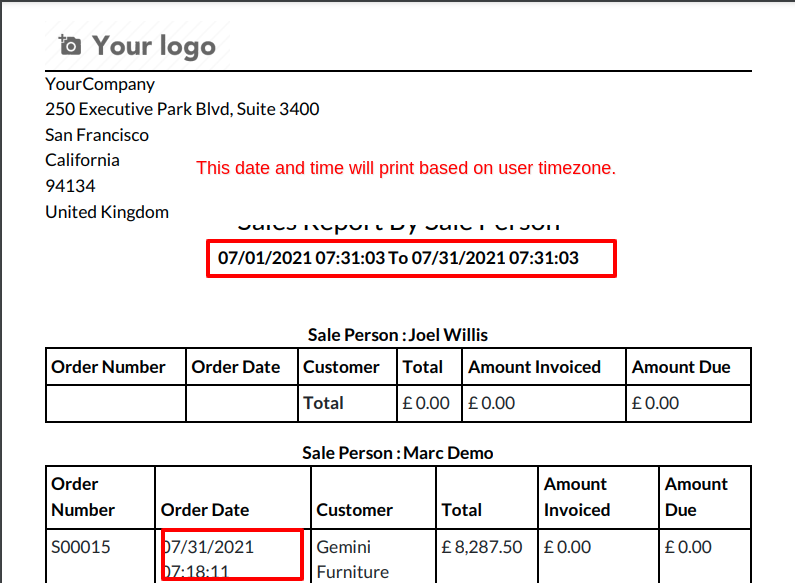Click the Amount Due header in Joel Willis table
Image resolution: width=795 pixels, height=583 pixels.
[681, 367]
